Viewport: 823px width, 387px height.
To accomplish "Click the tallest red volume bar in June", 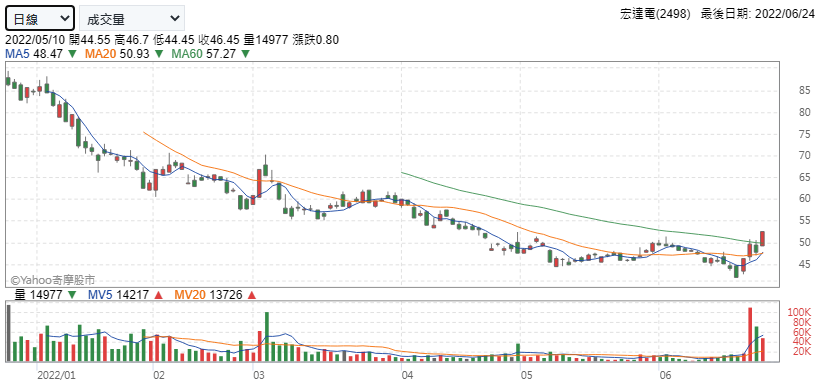I will pyautogui.click(x=750, y=334).
